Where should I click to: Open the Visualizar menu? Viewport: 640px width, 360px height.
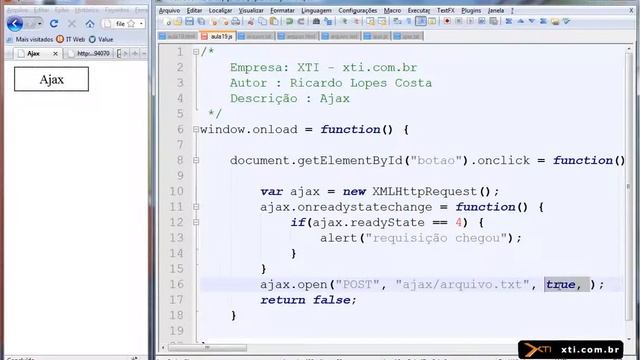[251, 10]
